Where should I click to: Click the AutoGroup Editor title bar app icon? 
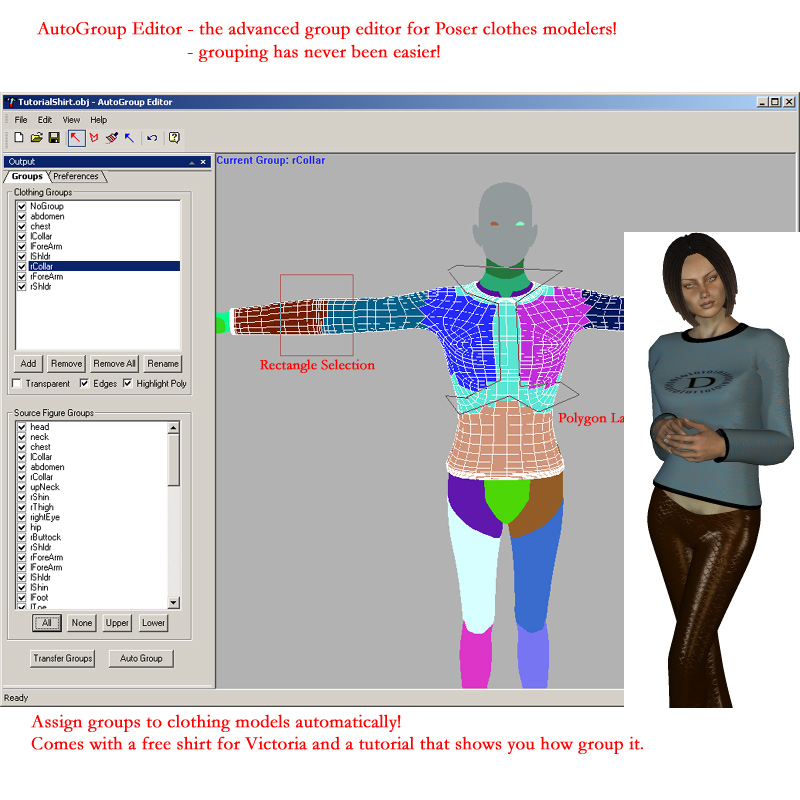tap(11, 102)
